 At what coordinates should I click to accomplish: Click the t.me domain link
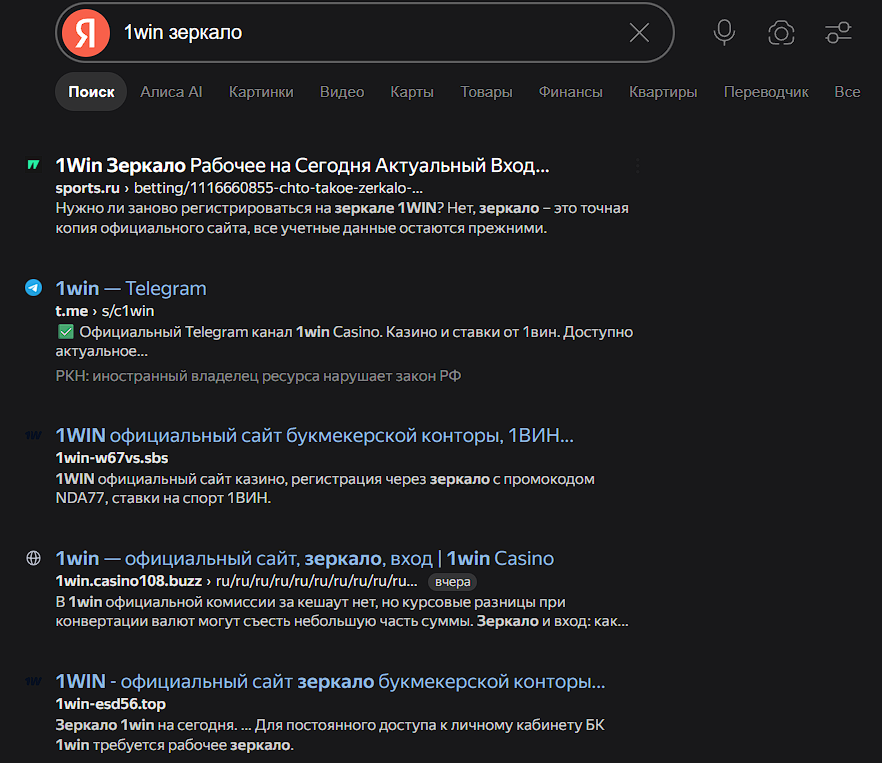[71, 311]
